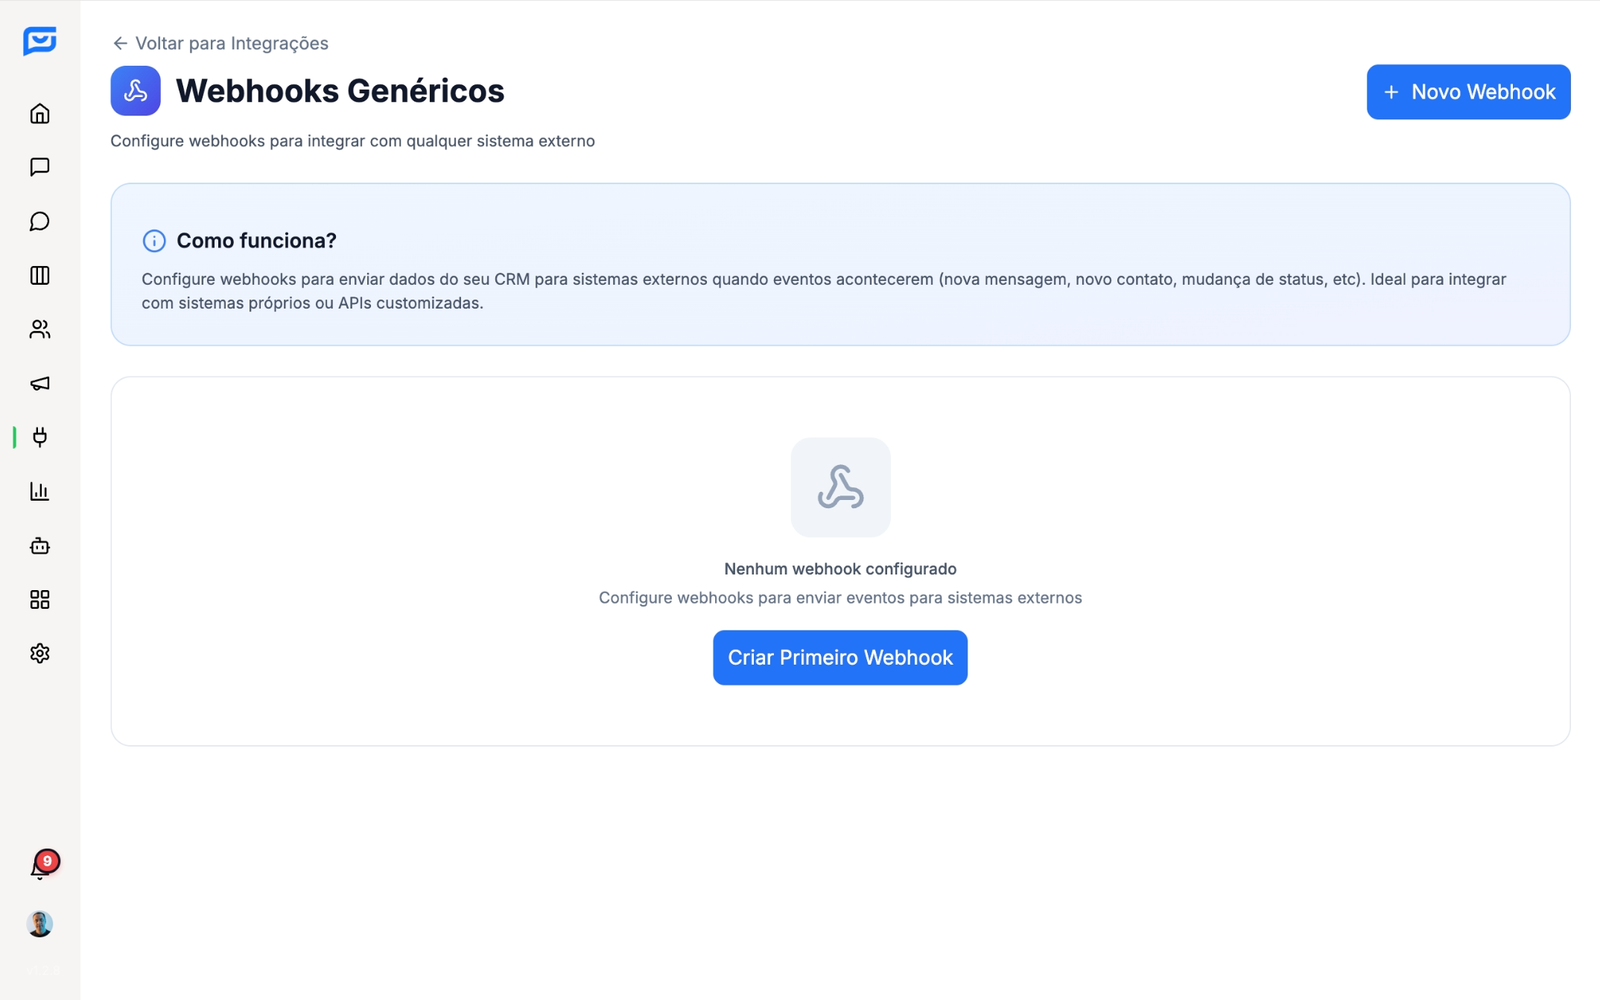Open the contacts sidebar icon

click(x=39, y=329)
